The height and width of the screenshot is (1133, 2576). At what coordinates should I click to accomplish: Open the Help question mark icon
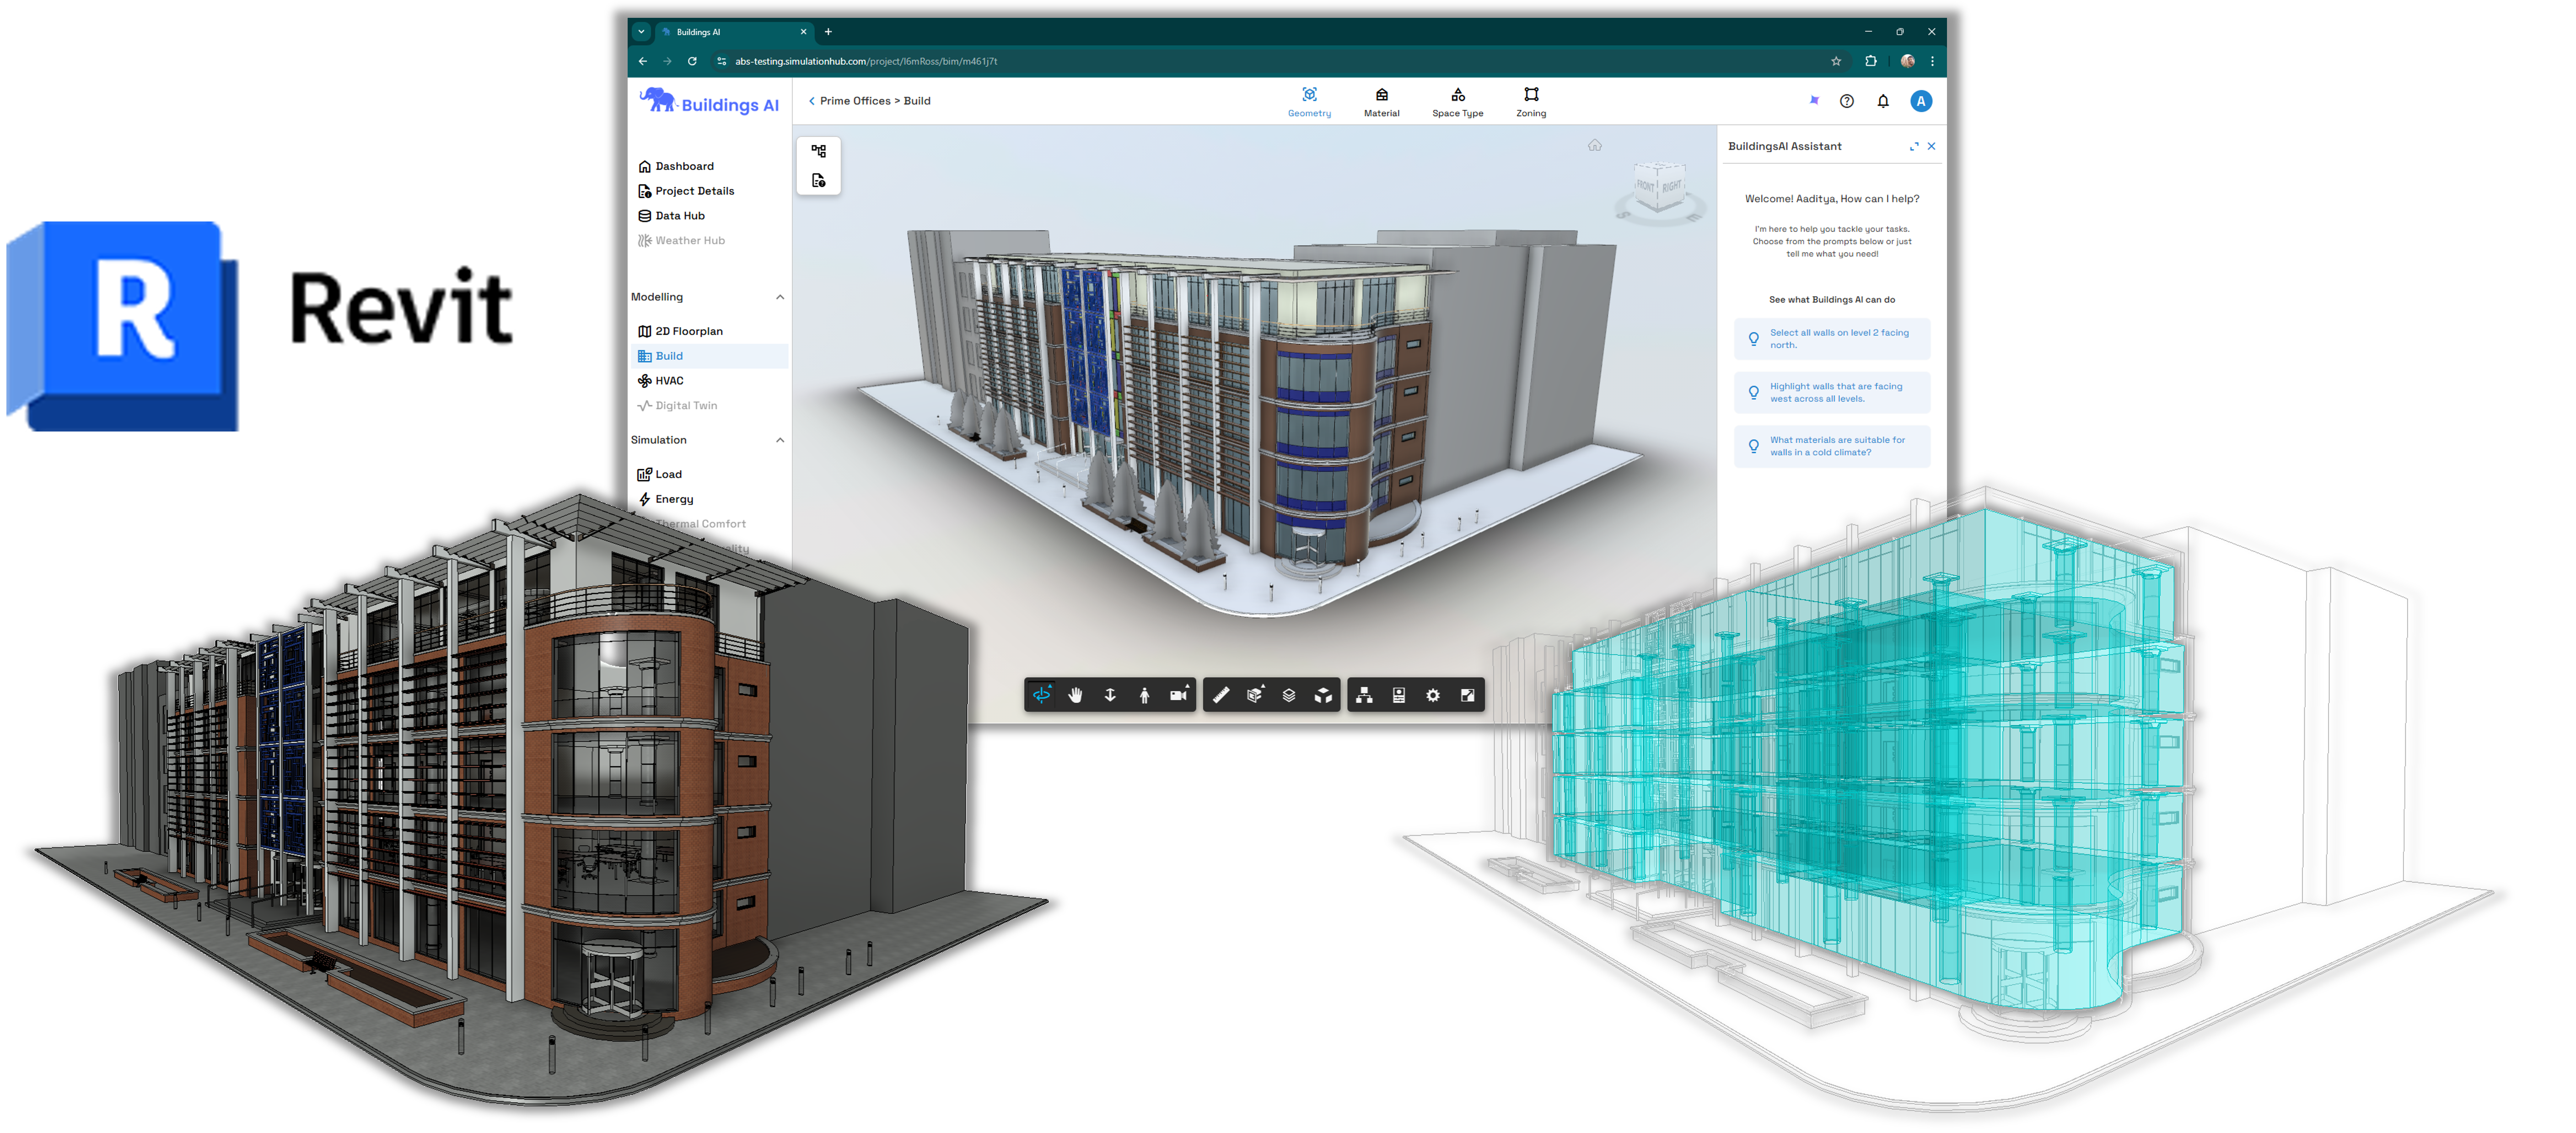pos(1847,101)
